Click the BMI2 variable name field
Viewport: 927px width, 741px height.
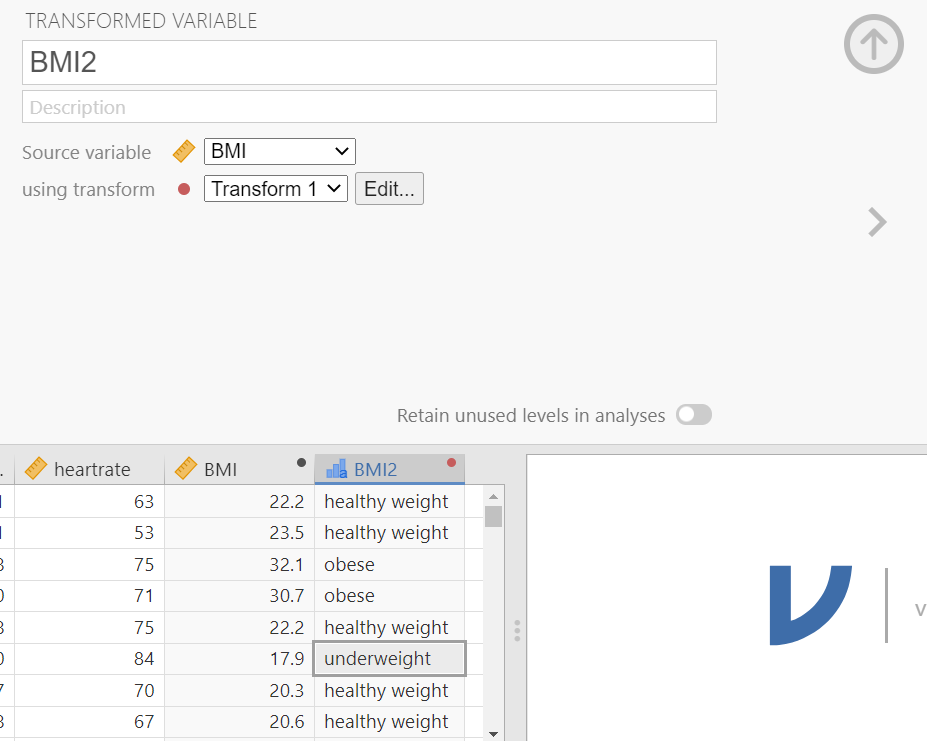(x=369, y=62)
